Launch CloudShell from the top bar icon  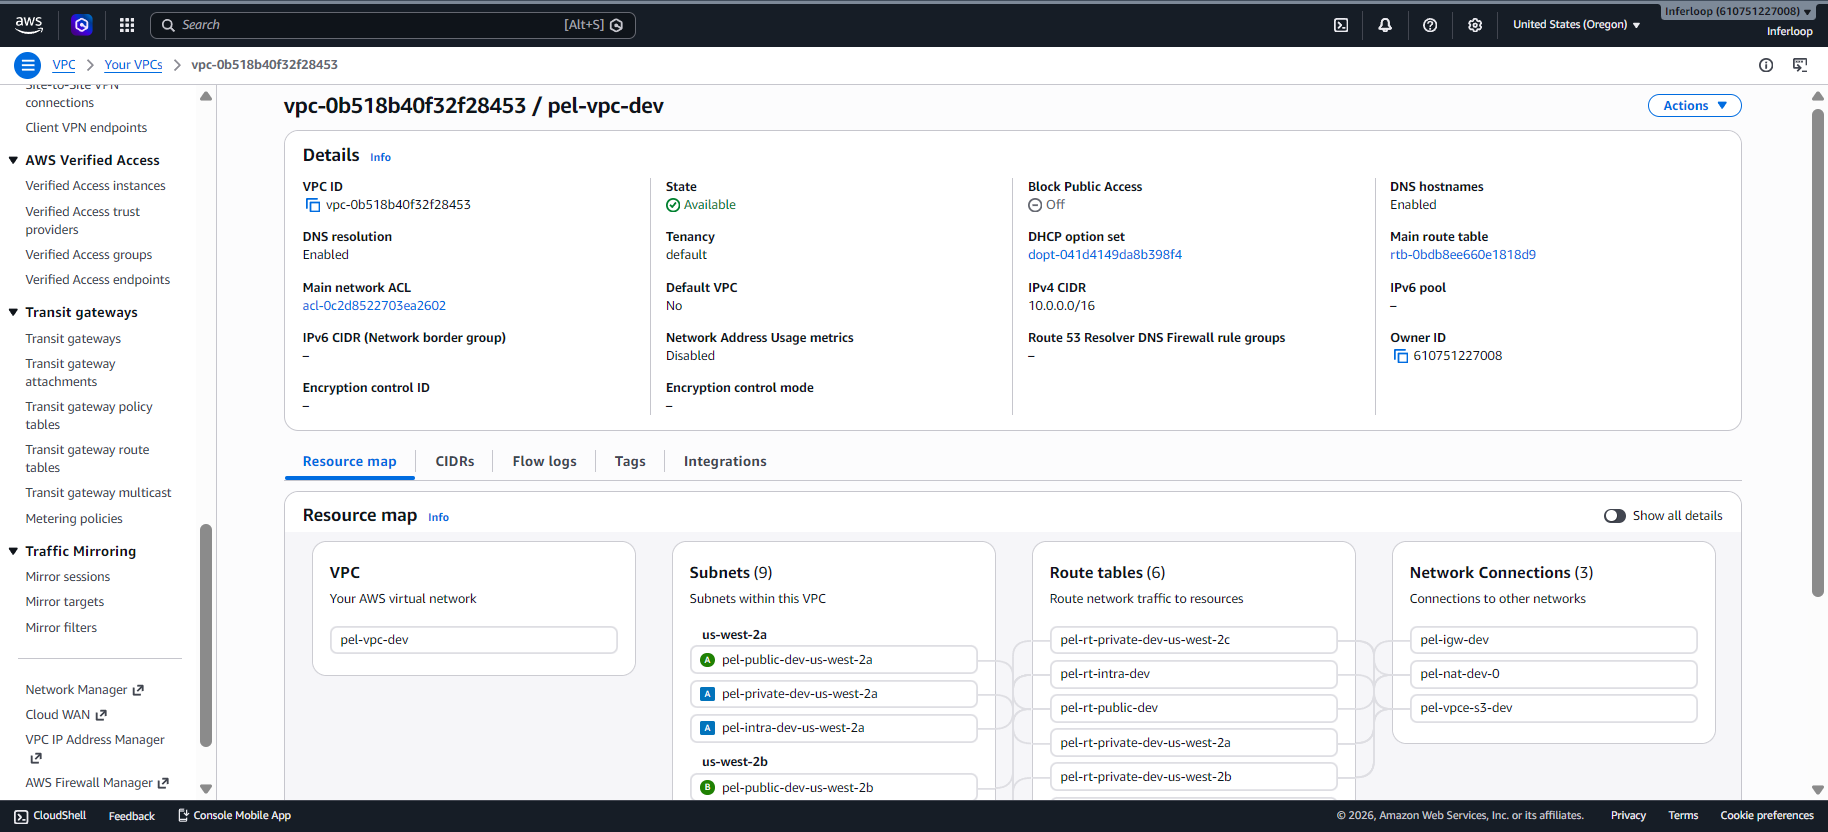point(1341,25)
